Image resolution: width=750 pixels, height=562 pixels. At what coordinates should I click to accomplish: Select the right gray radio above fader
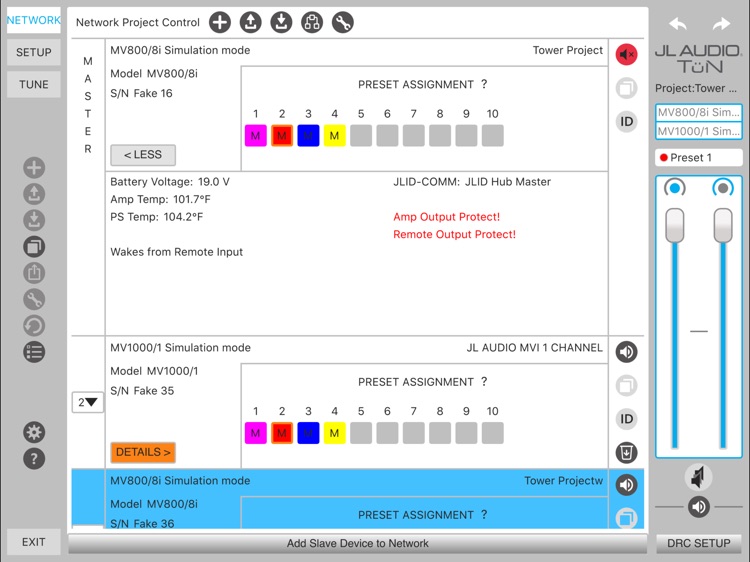[723, 188]
